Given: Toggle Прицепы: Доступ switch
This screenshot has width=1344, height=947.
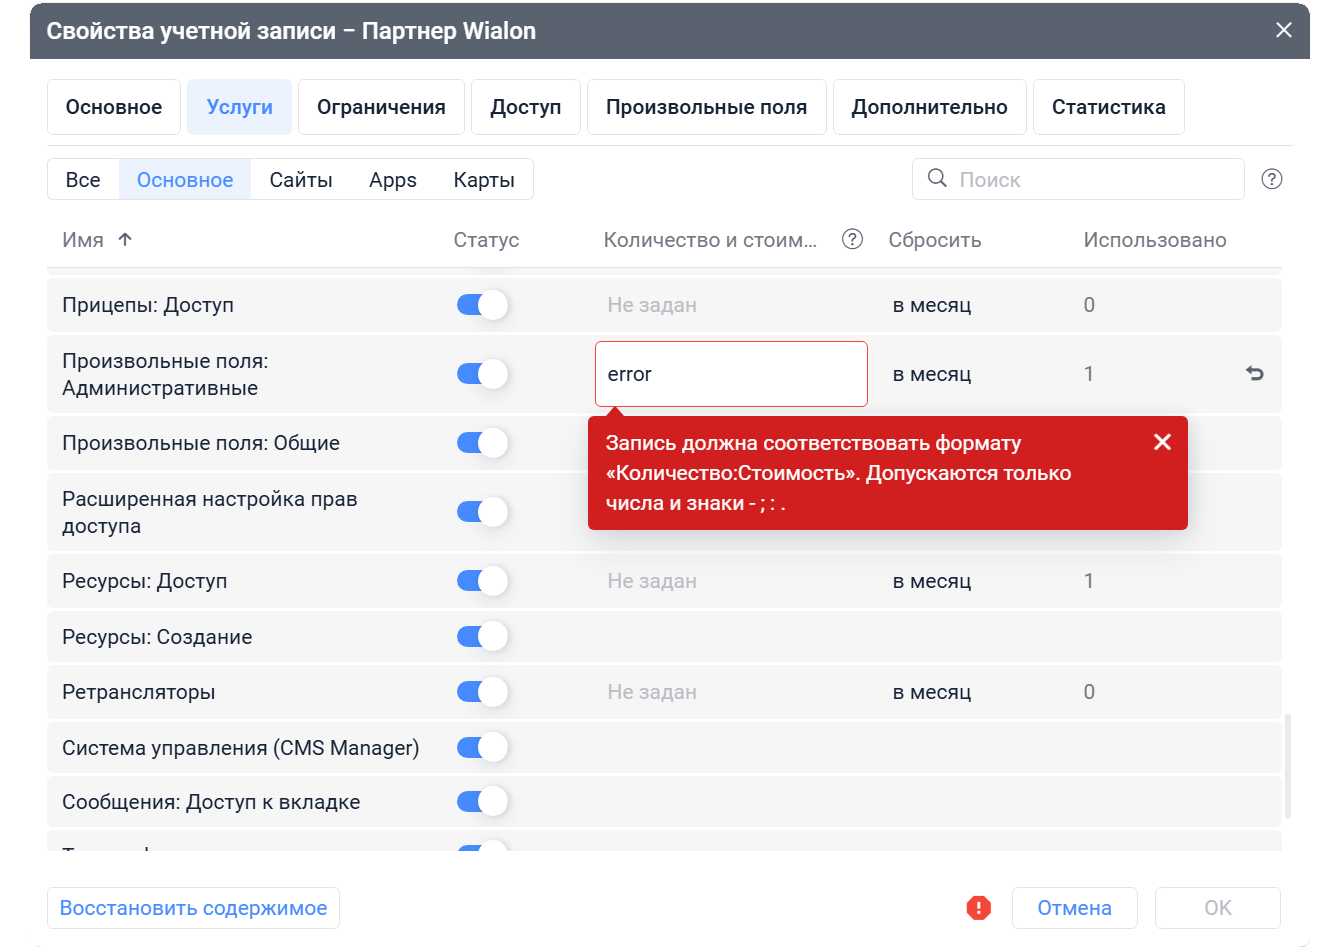Looking at the screenshot, I should 482,305.
